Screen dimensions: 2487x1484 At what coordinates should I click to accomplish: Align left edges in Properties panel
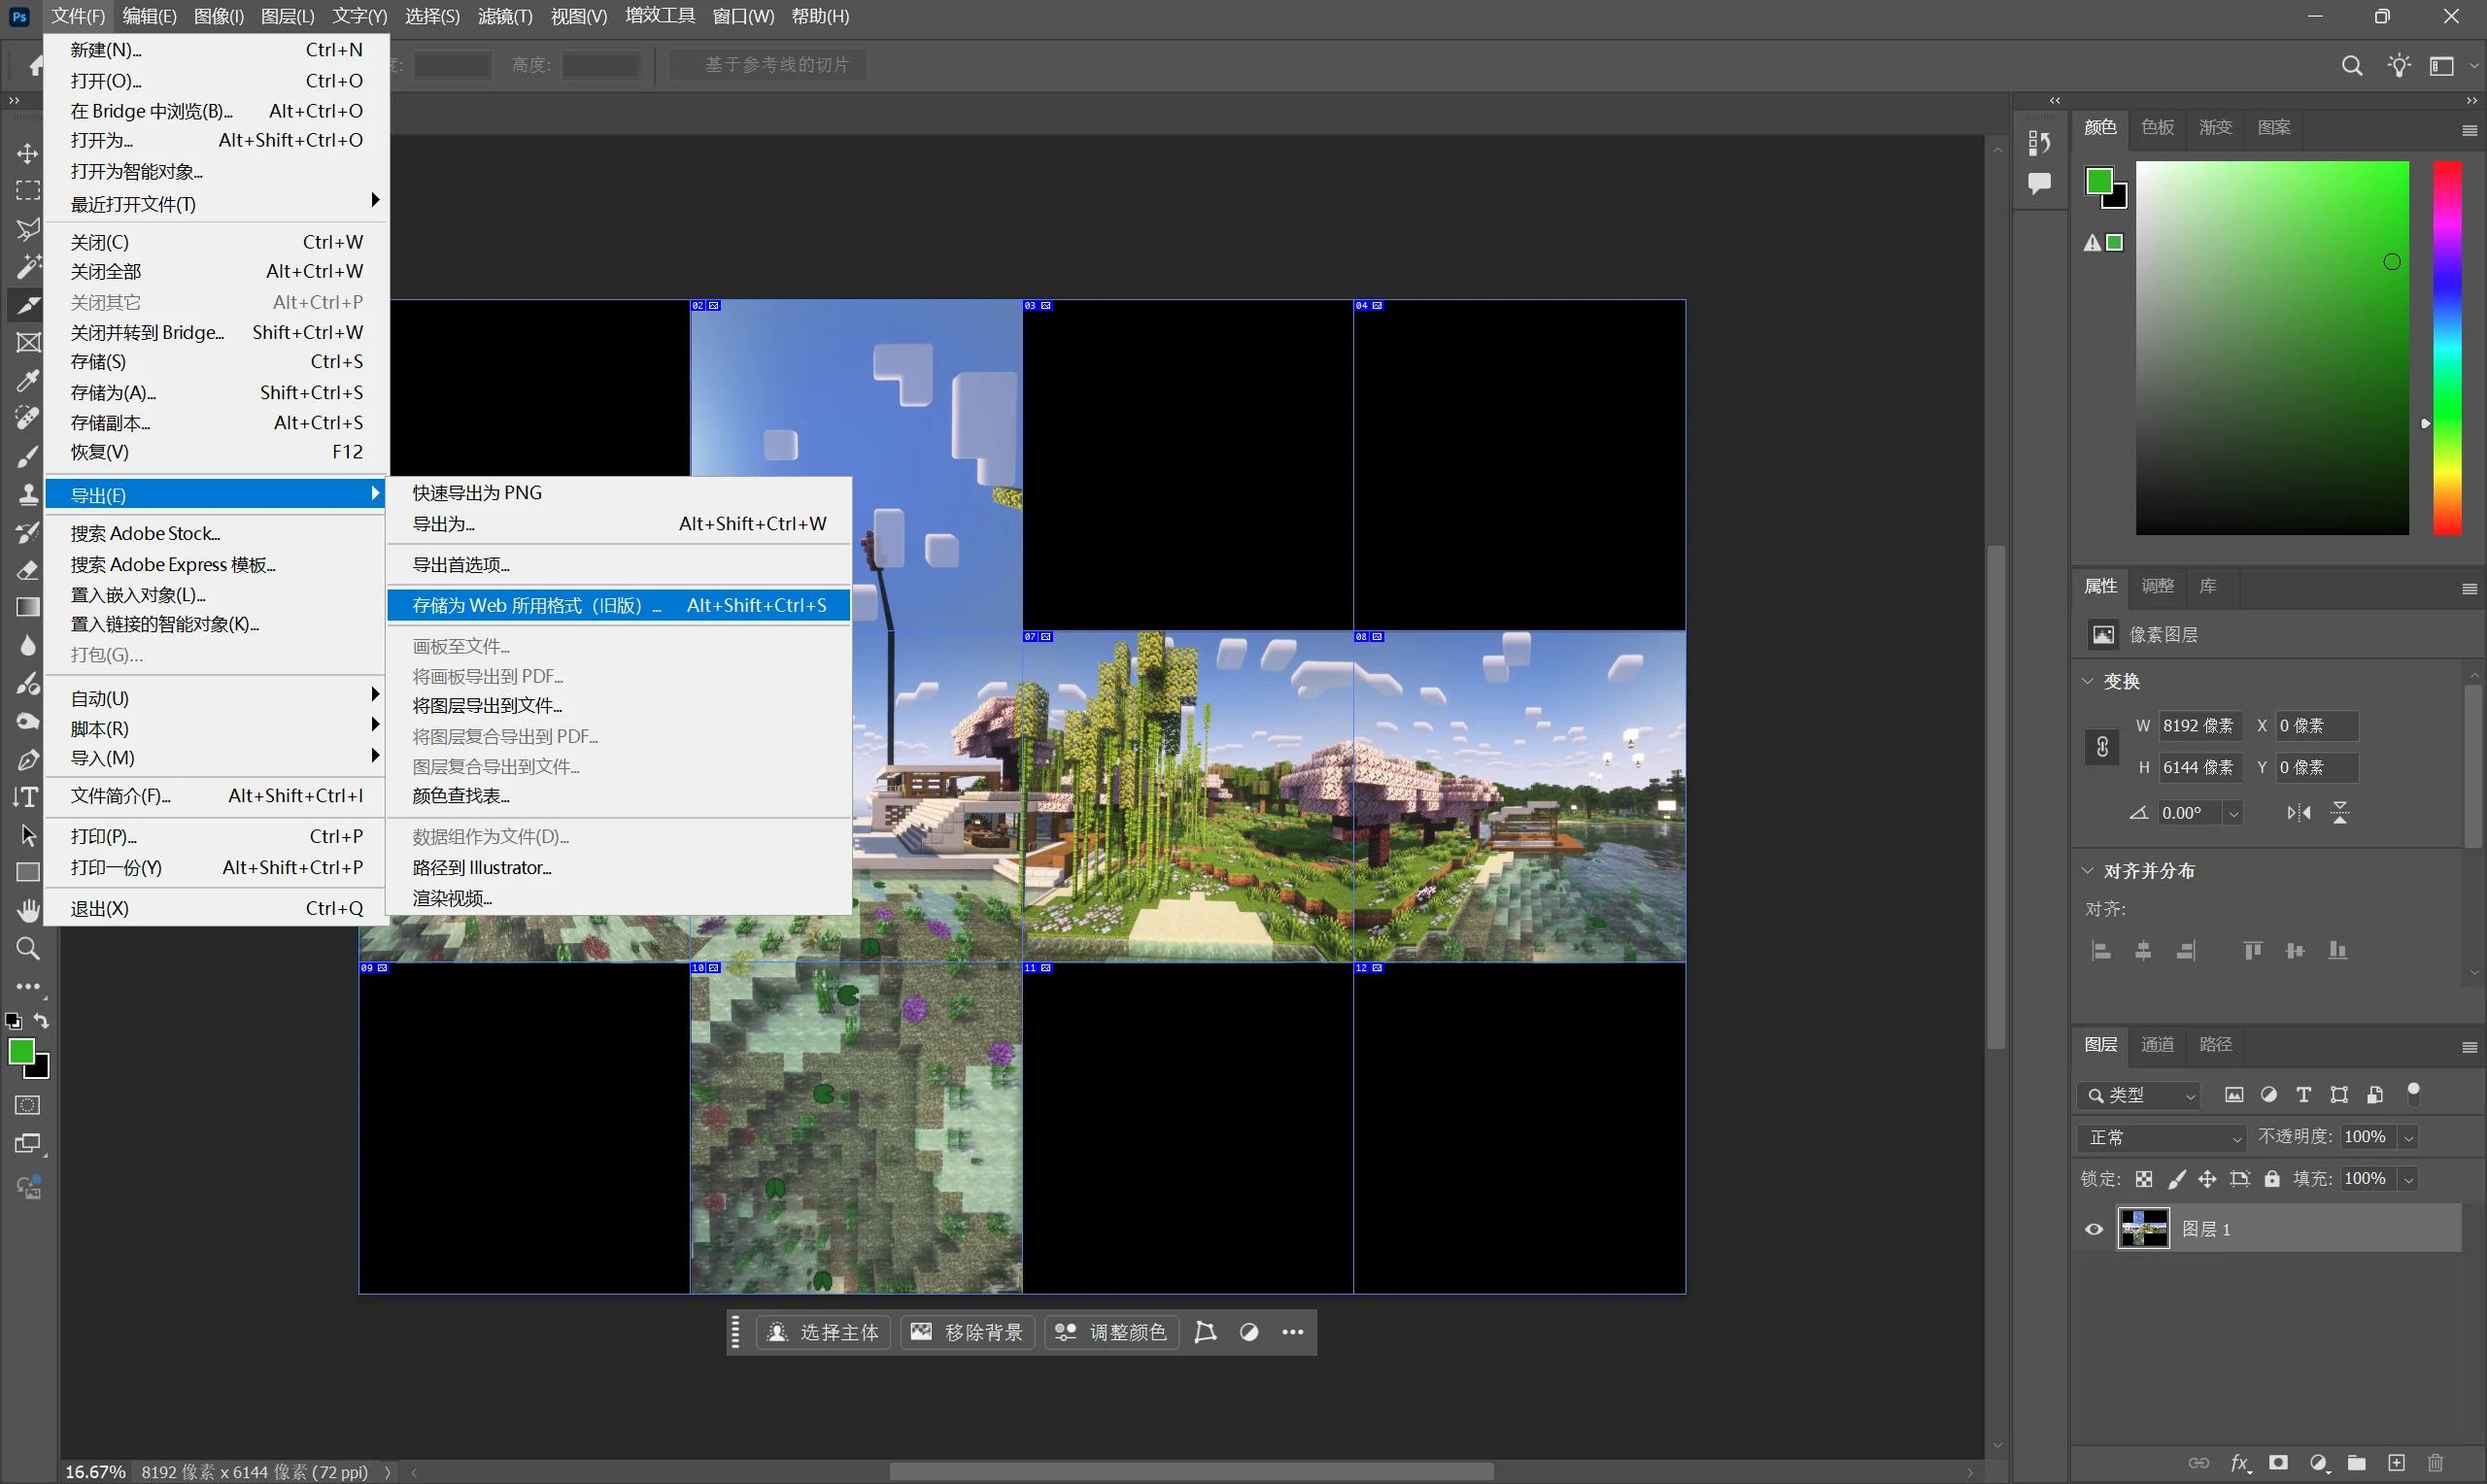pos(2101,951)
